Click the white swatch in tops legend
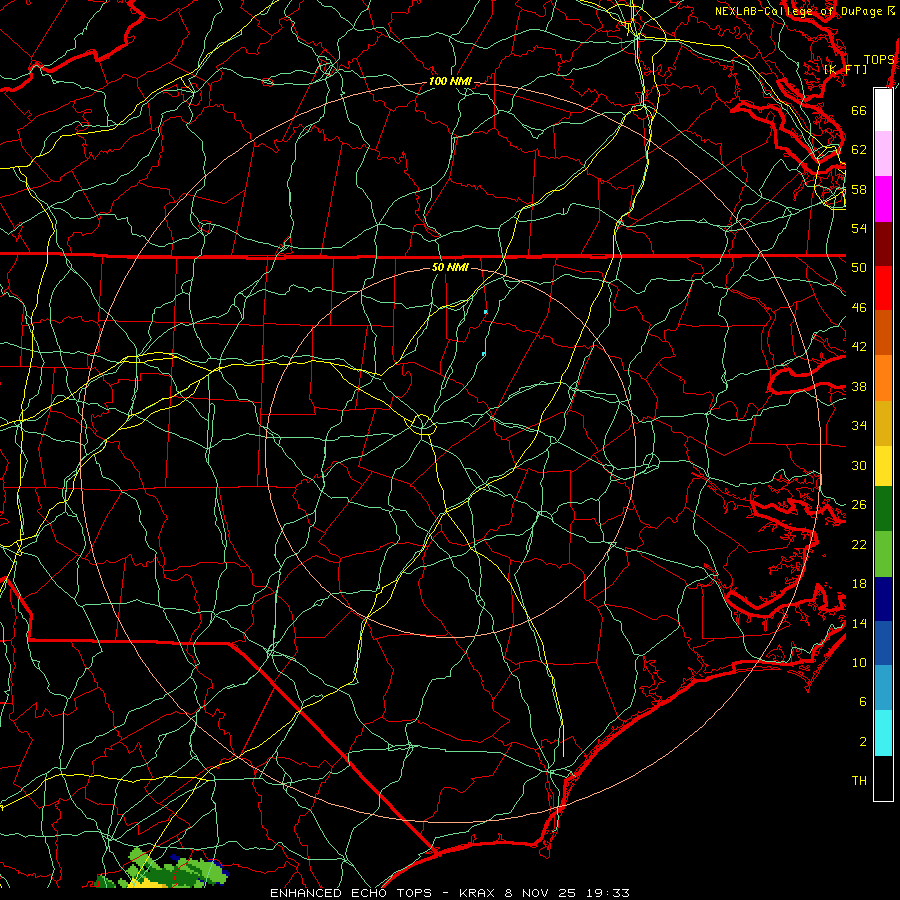Image resolution: width=900 pixels, height=900 pixels. click(x=883, y=110)
